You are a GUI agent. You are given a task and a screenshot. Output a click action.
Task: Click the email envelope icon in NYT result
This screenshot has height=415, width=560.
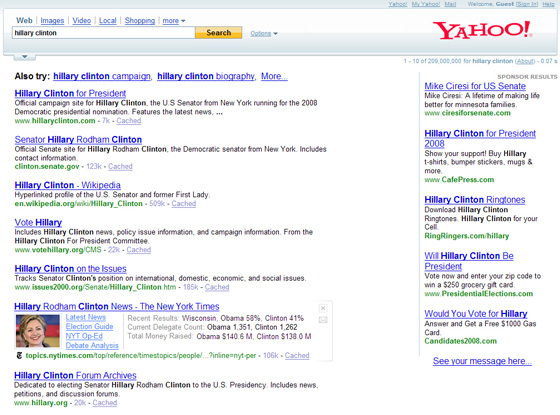(x=323, y=320)
